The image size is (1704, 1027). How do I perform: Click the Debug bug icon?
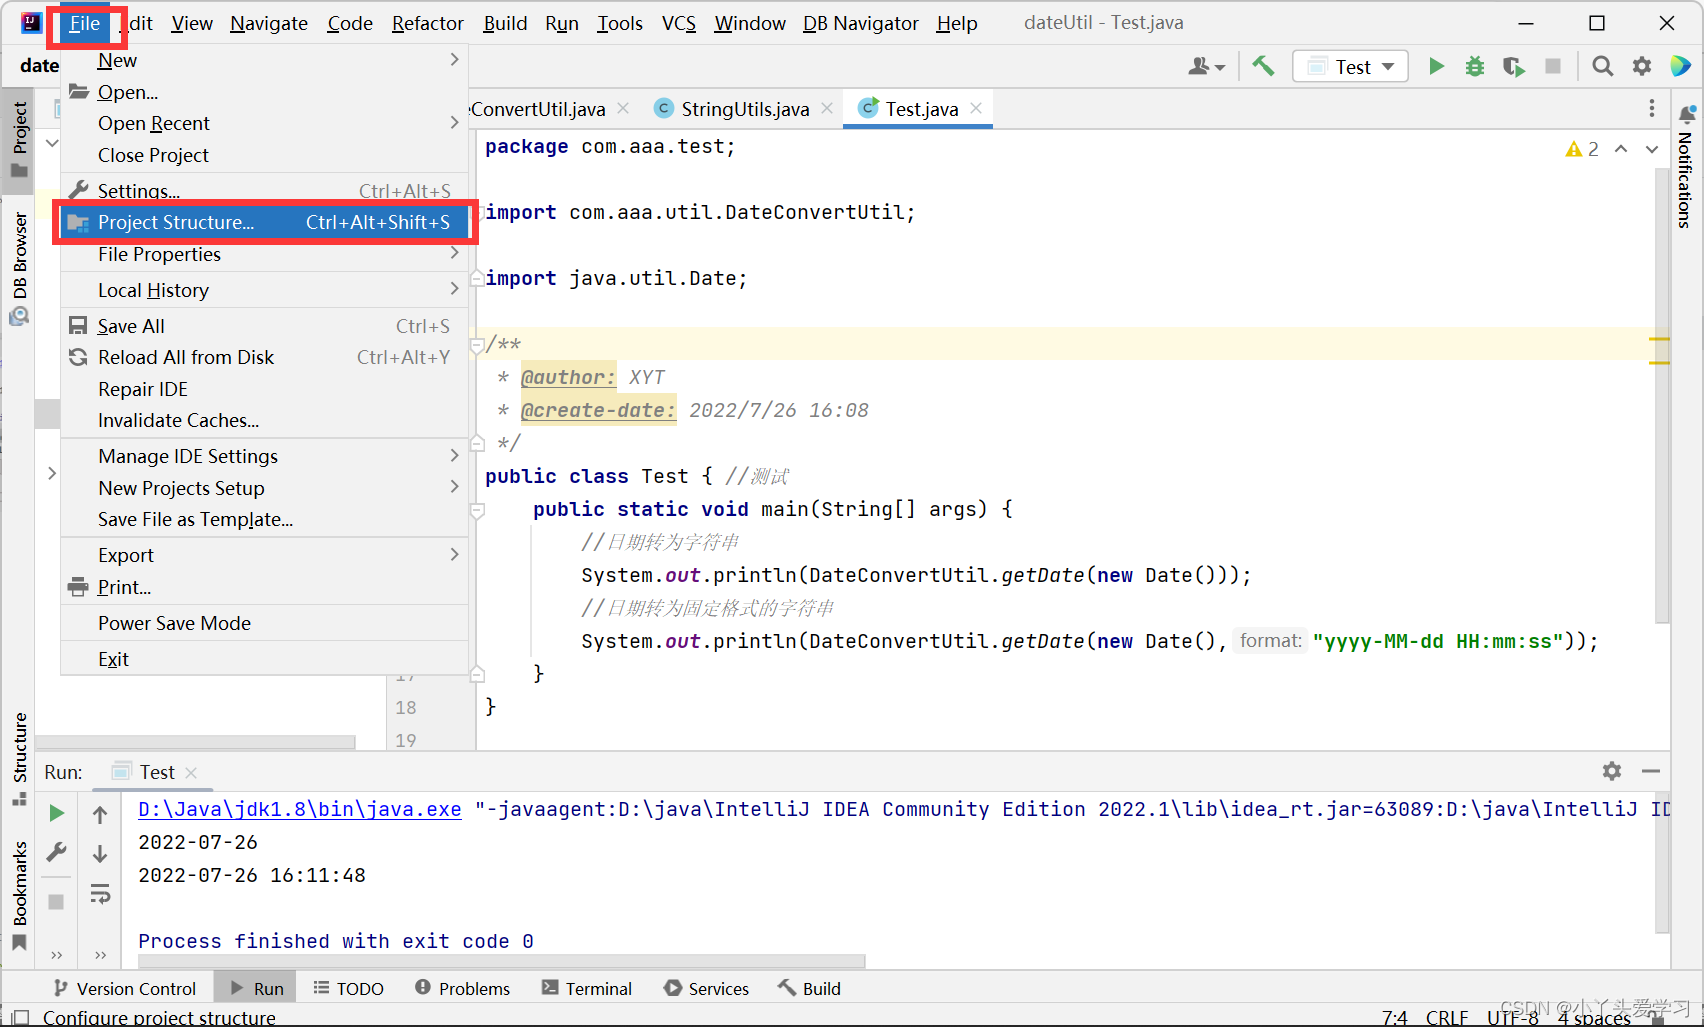click(x=1474, y=66)
